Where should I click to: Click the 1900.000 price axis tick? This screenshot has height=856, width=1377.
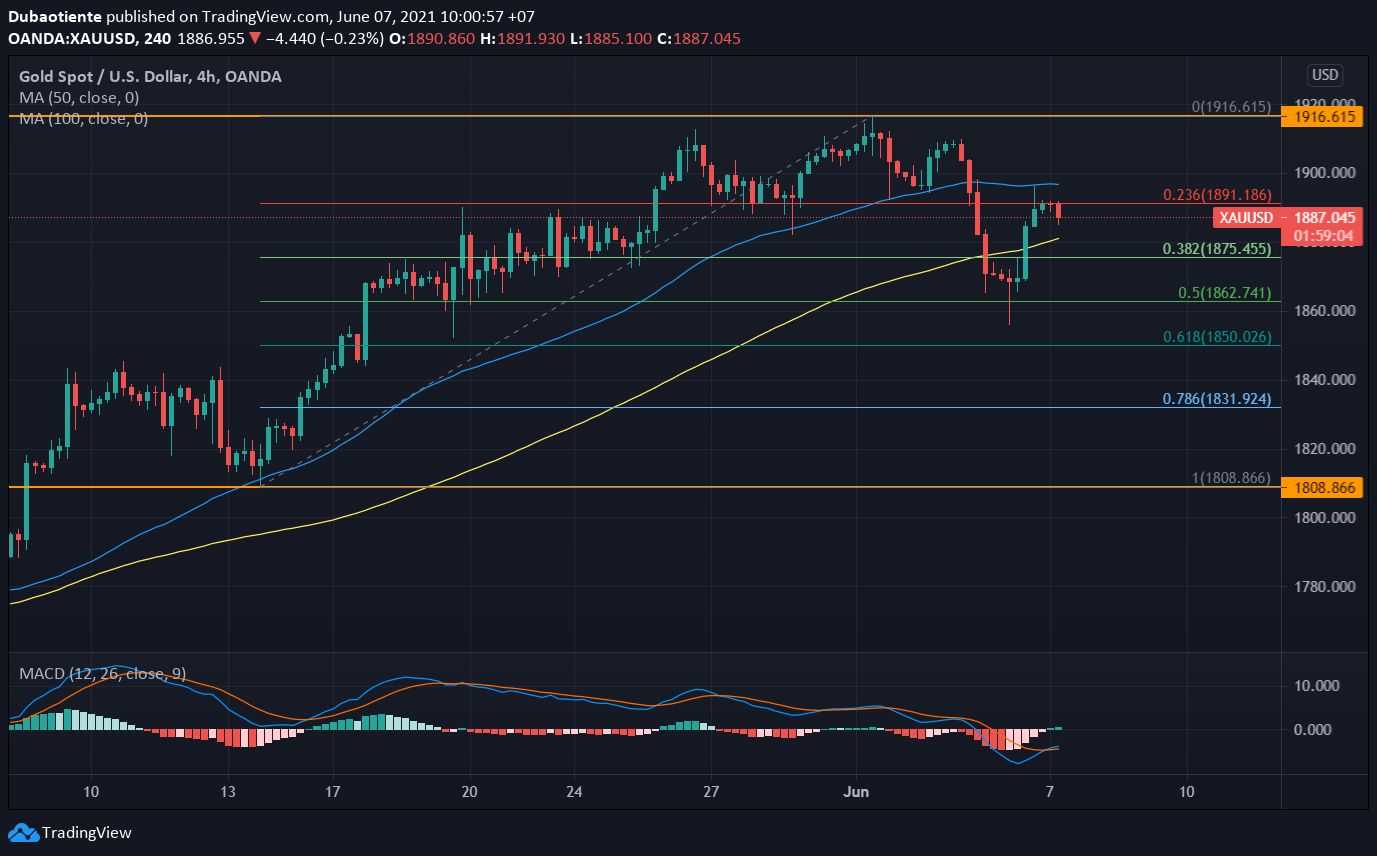1323,173
